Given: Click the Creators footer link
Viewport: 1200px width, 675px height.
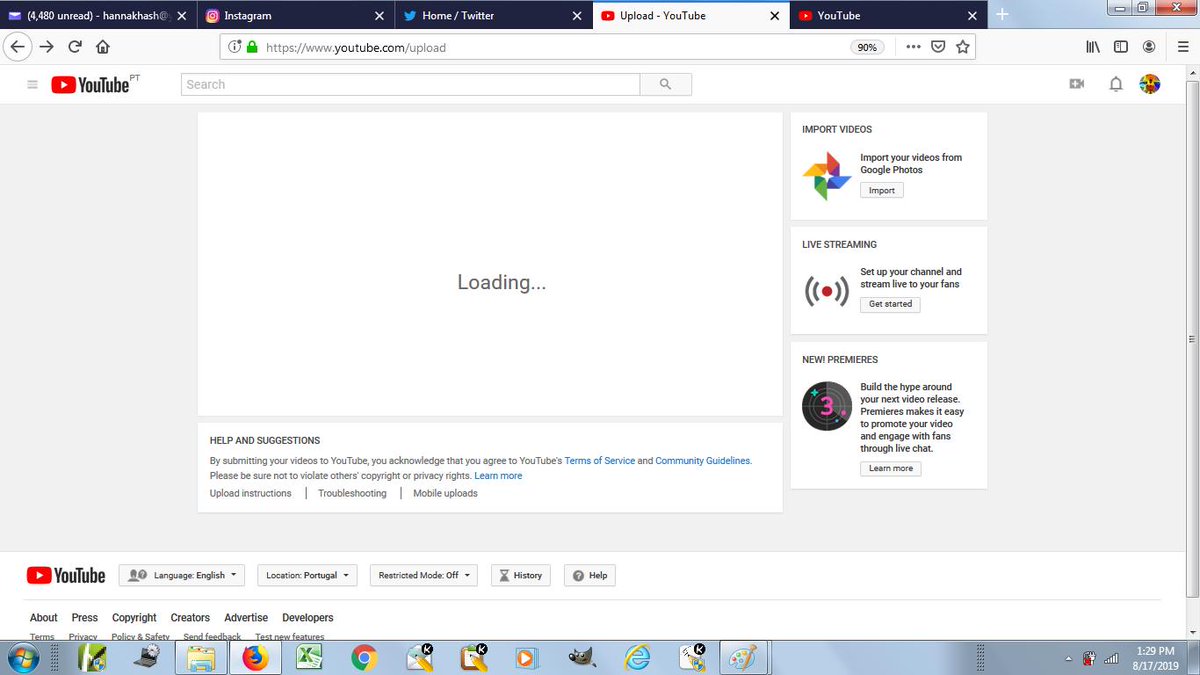Looking at the screenshot, I should 190,618.
